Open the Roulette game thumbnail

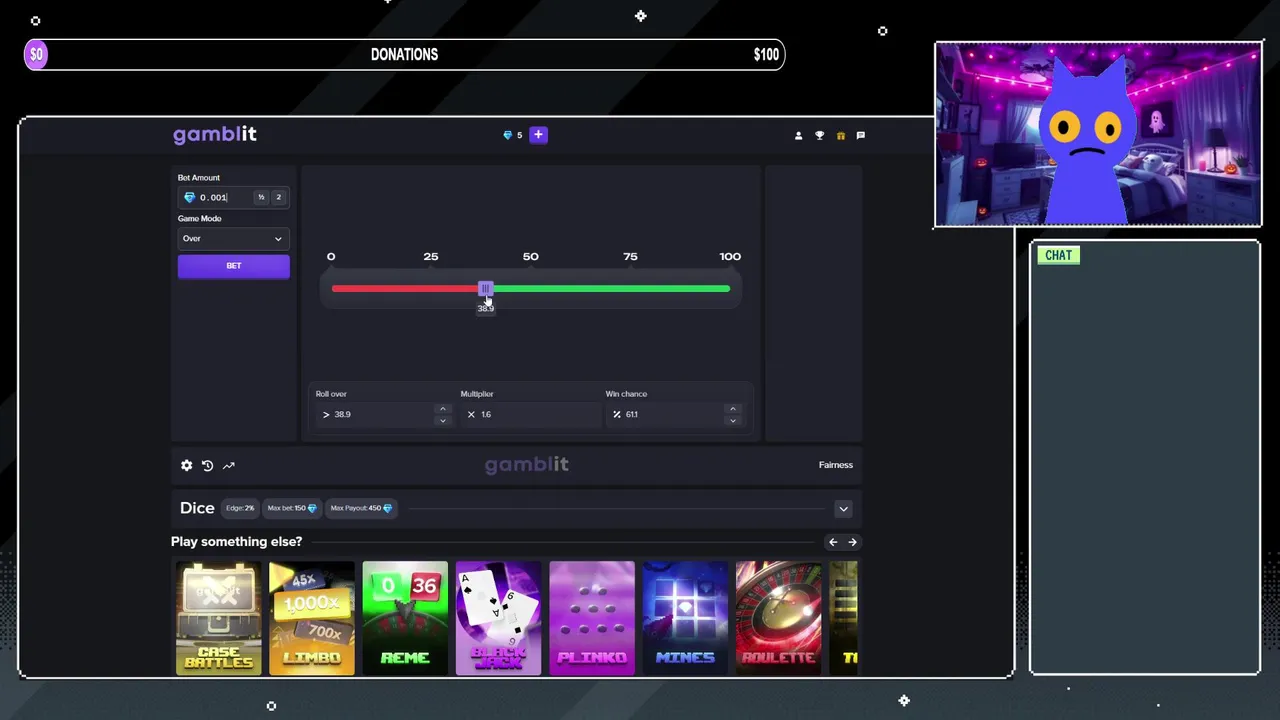tap(778, 618)
